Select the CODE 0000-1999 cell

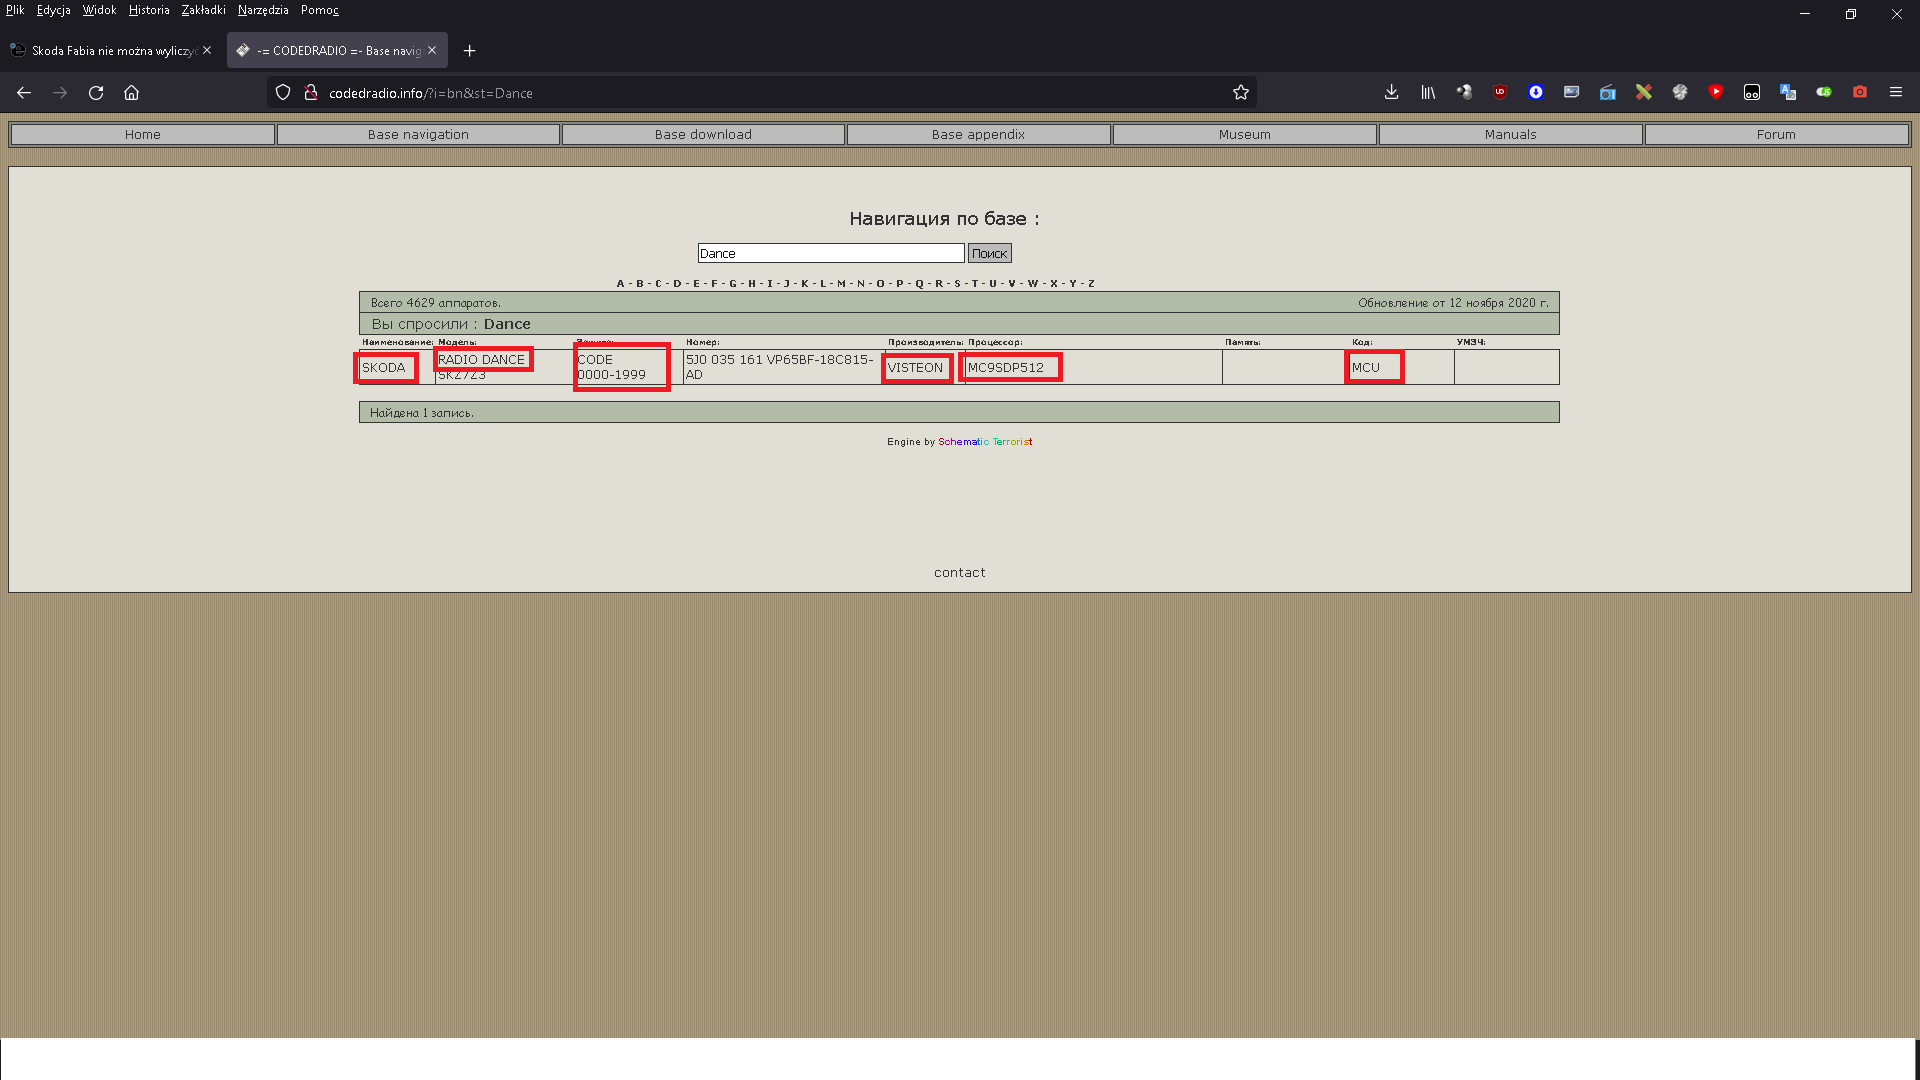(628, 367)
